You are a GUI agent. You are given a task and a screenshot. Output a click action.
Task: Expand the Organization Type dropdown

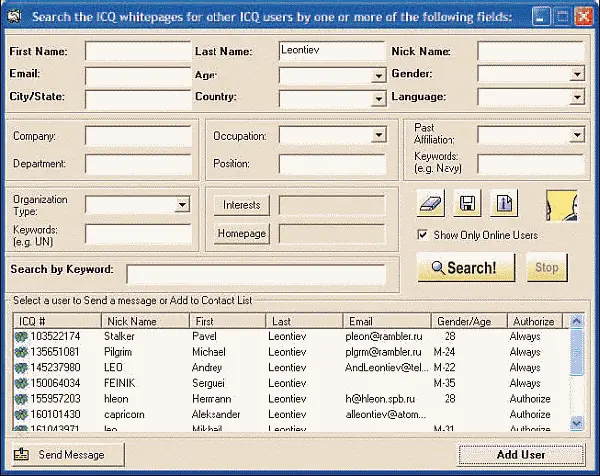click(x=182, y=204)
